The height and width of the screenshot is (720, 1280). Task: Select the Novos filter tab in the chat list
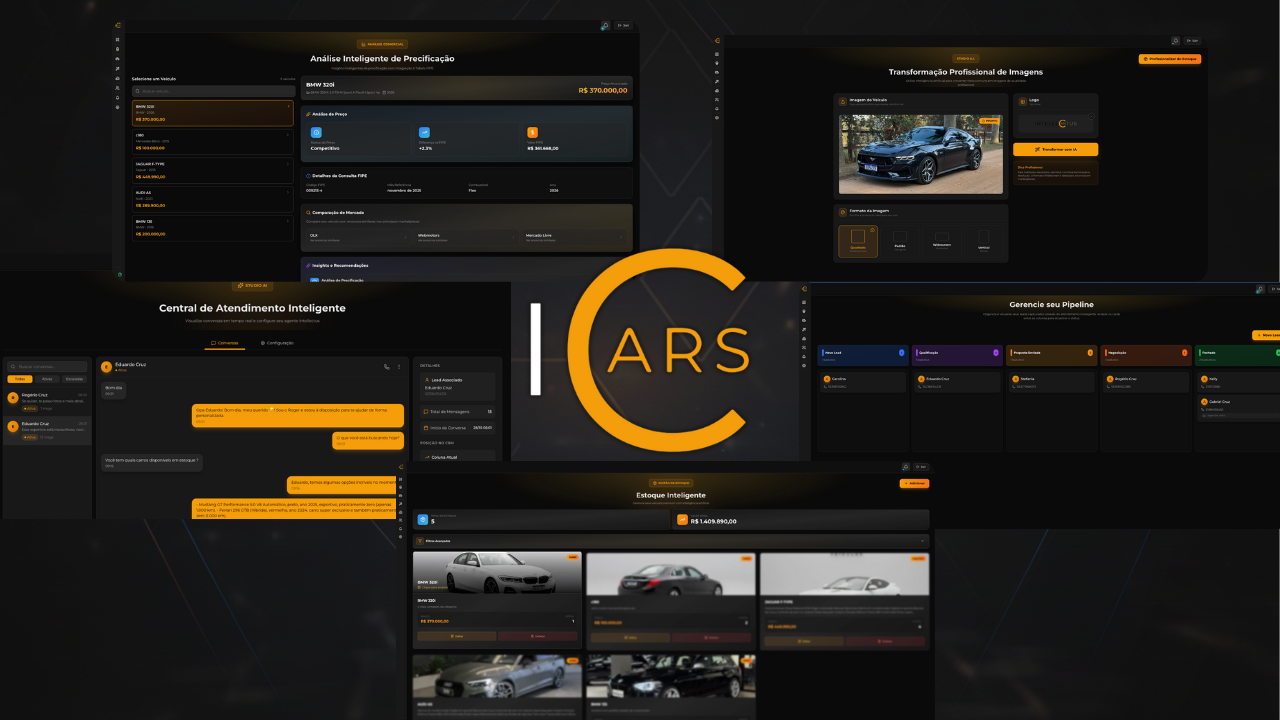click(46, 379)
